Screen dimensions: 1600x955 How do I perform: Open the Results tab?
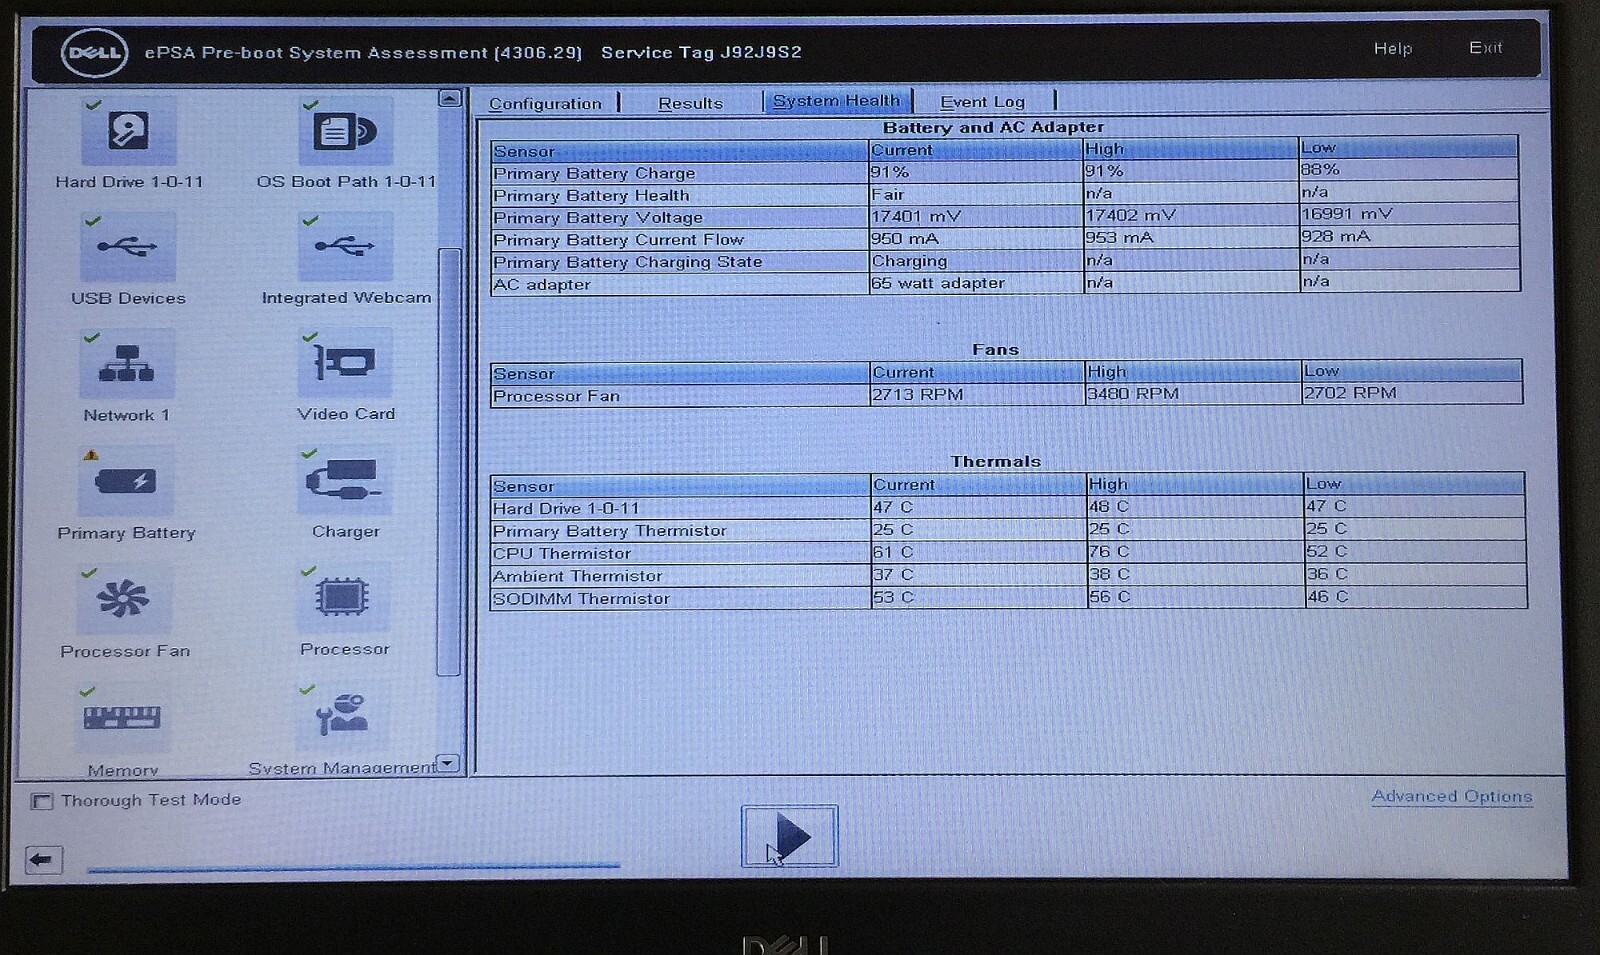[x=690, y=102]
